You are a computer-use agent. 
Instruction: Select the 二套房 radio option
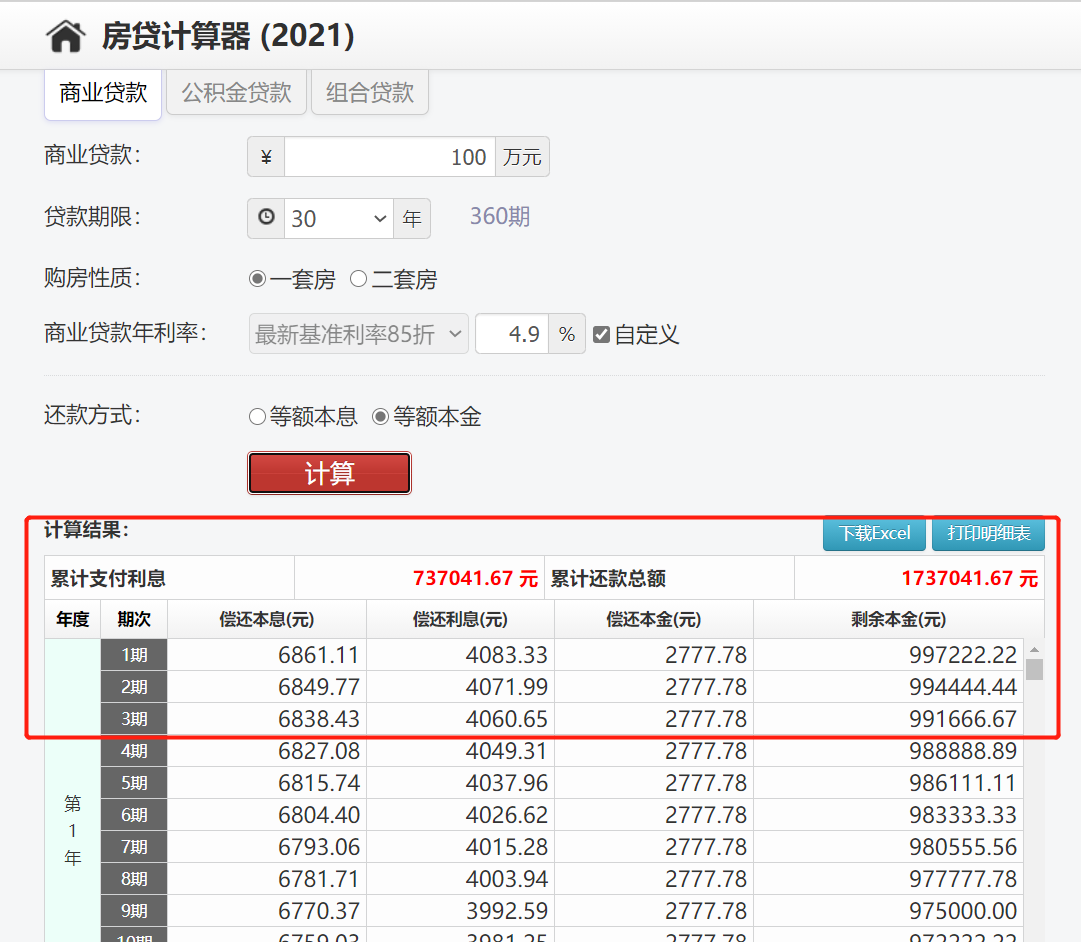point(358,278)
